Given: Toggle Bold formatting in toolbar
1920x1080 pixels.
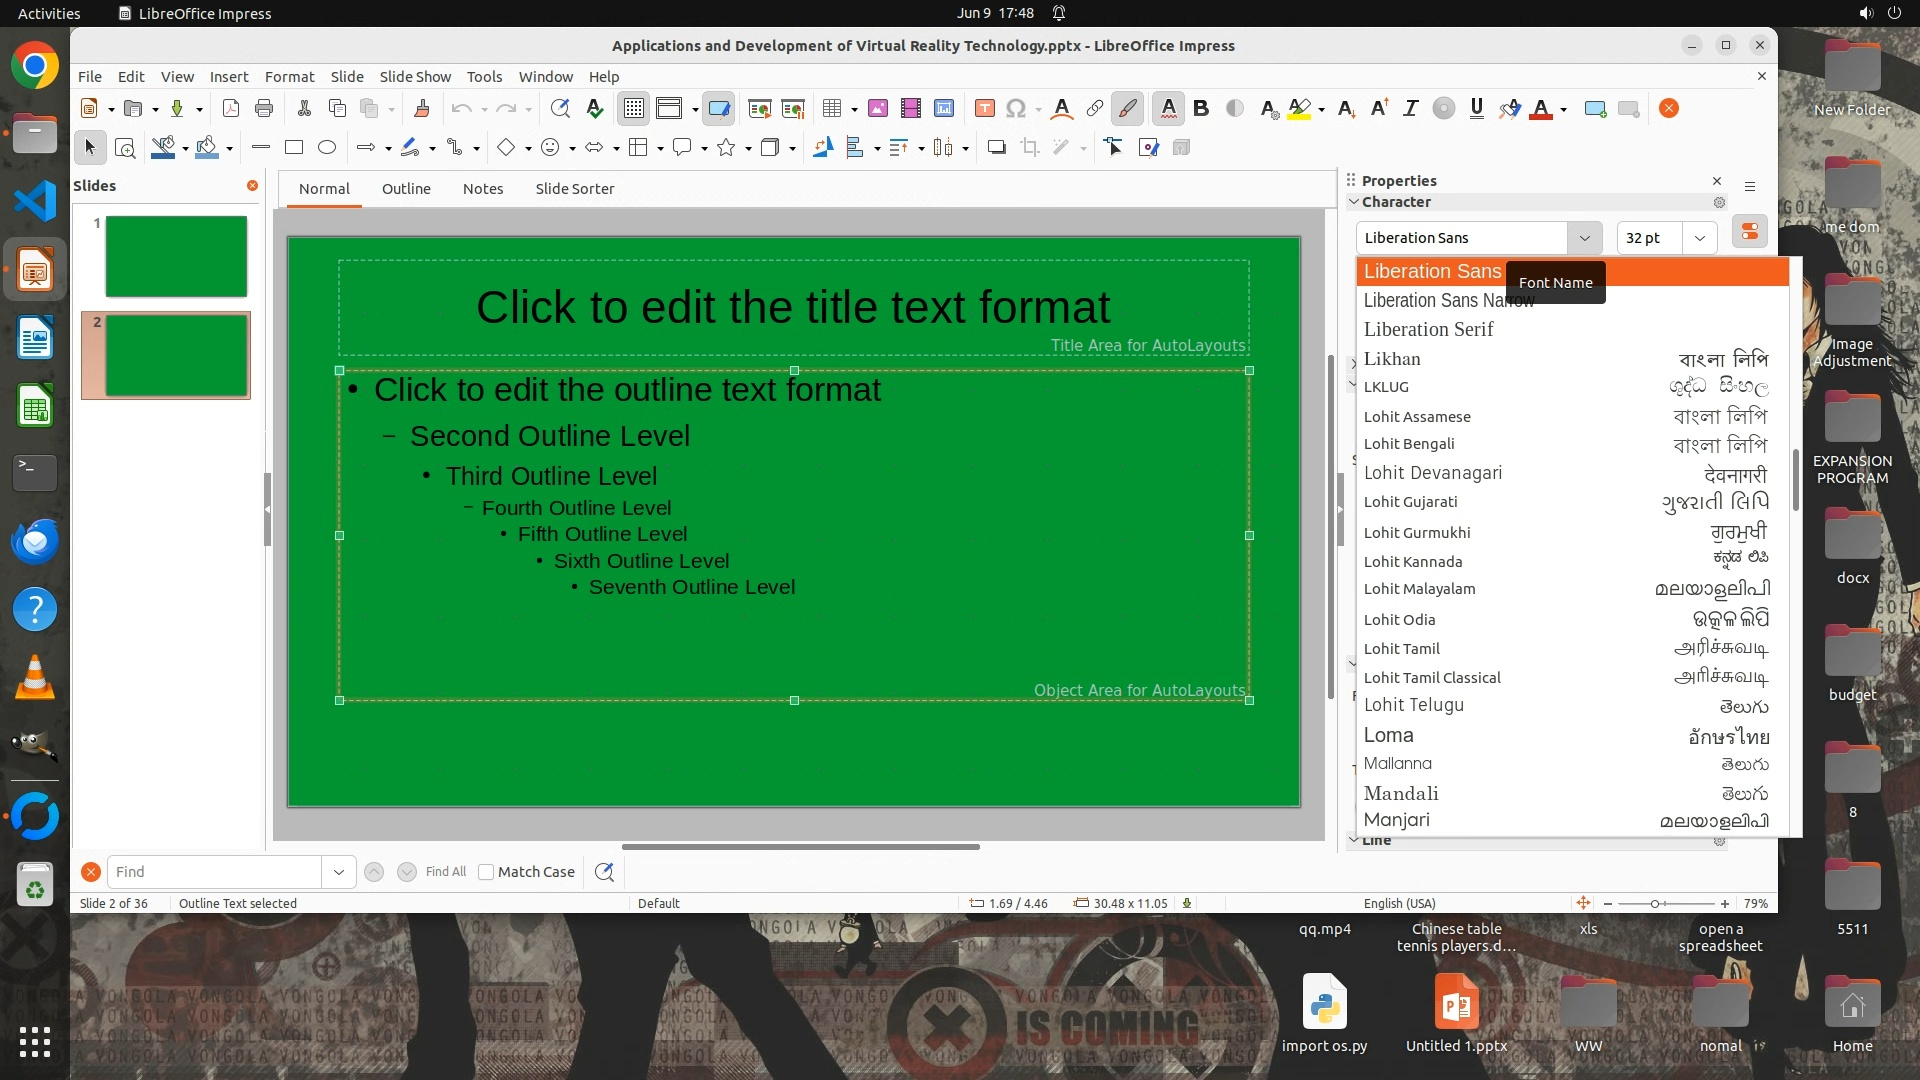Looking at the screenshot, I should (1201, 109).
